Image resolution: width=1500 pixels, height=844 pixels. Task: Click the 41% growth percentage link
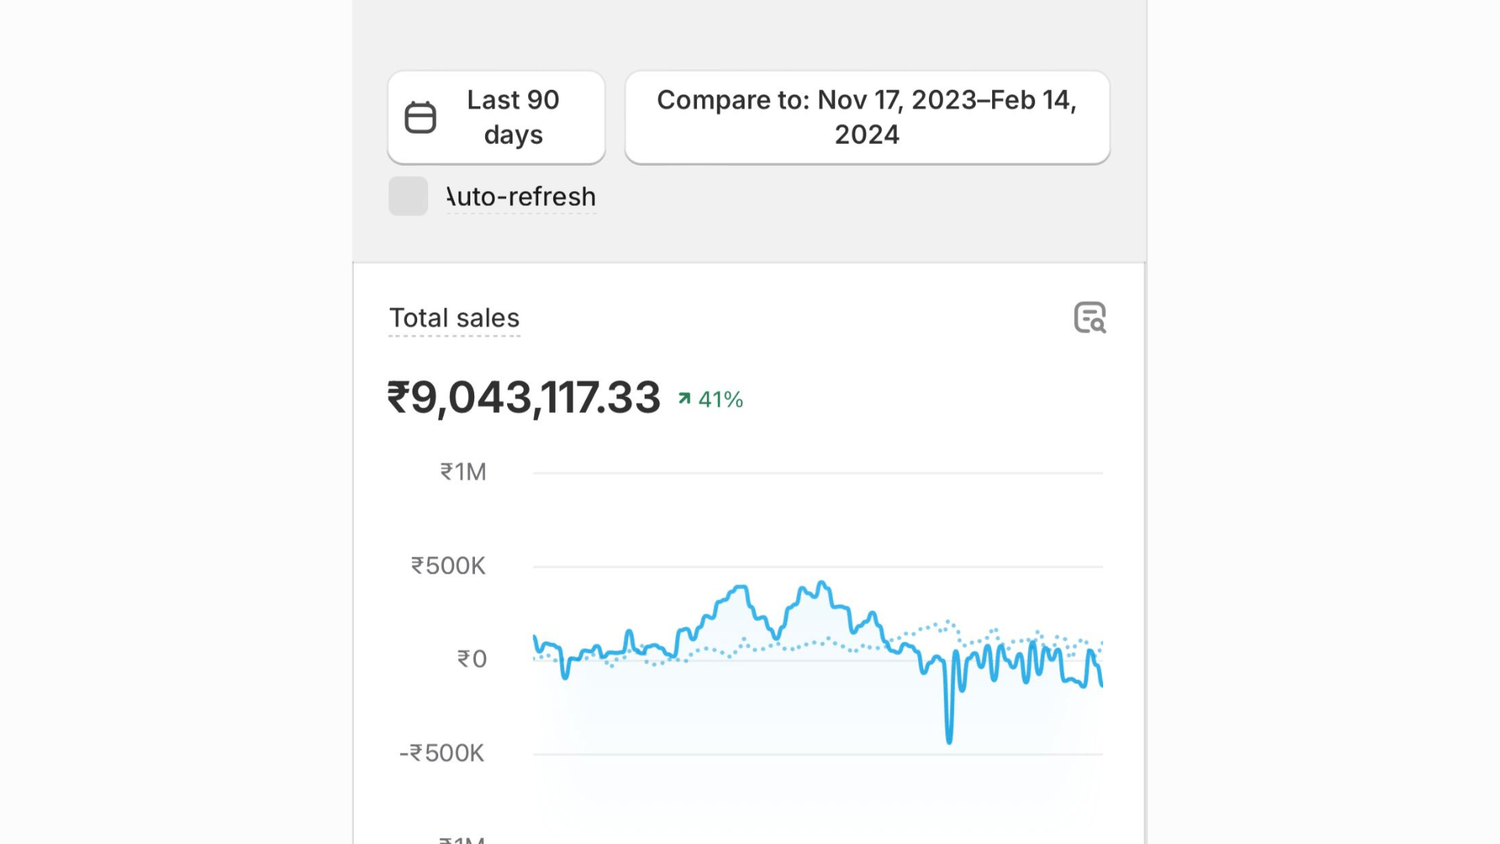719,399
